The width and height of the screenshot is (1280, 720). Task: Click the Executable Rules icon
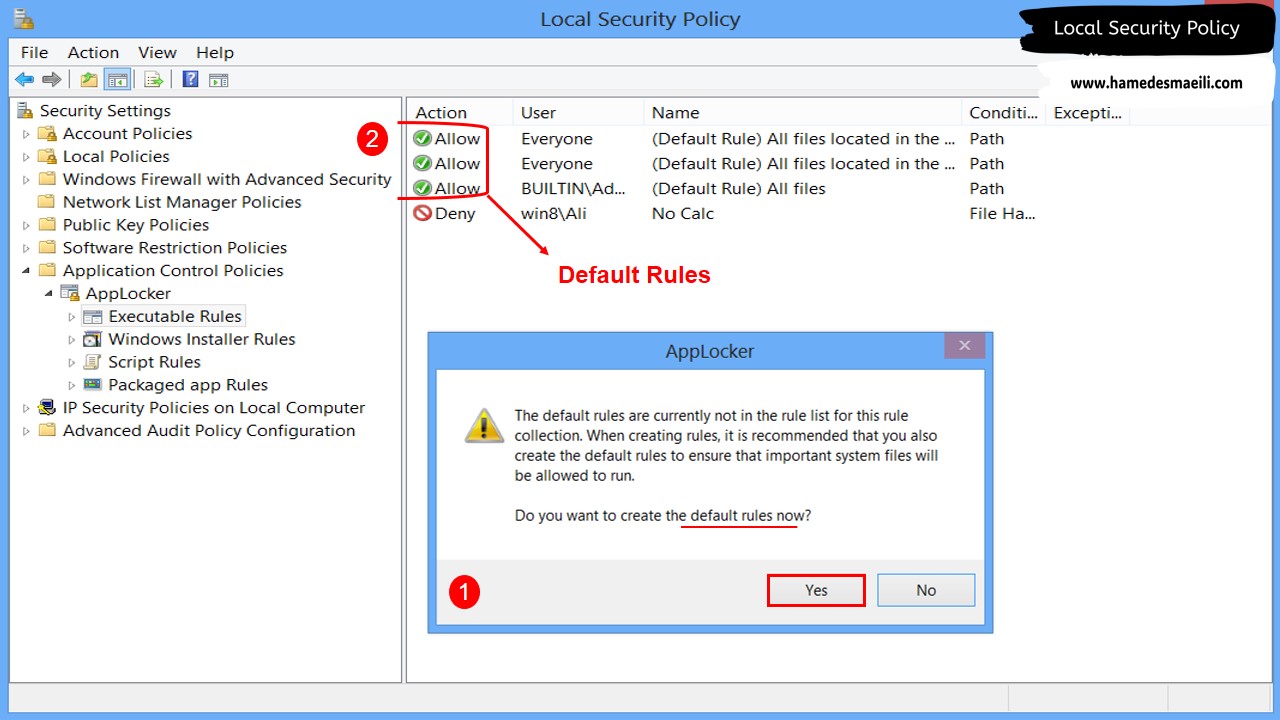[x=93, y=316]
